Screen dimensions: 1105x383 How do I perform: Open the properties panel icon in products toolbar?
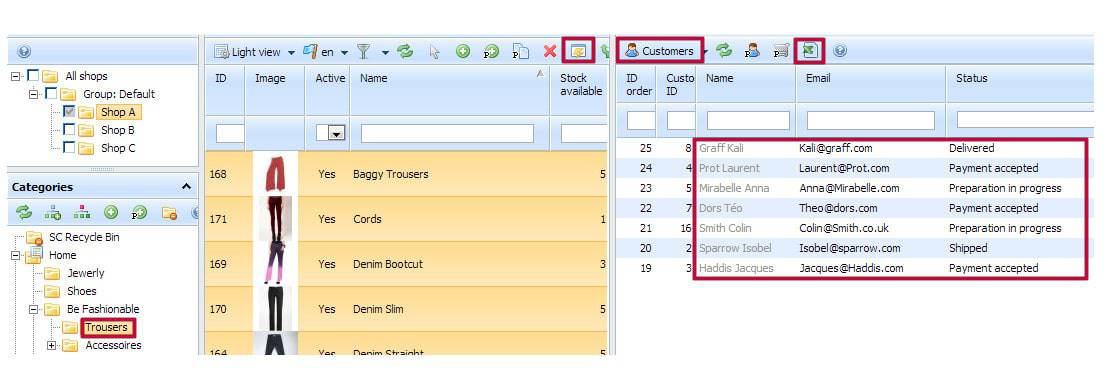(579, 51)
